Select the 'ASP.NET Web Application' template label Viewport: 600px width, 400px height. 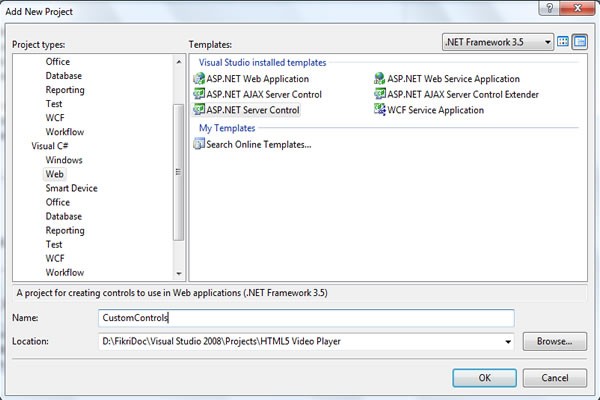point(258,79)
